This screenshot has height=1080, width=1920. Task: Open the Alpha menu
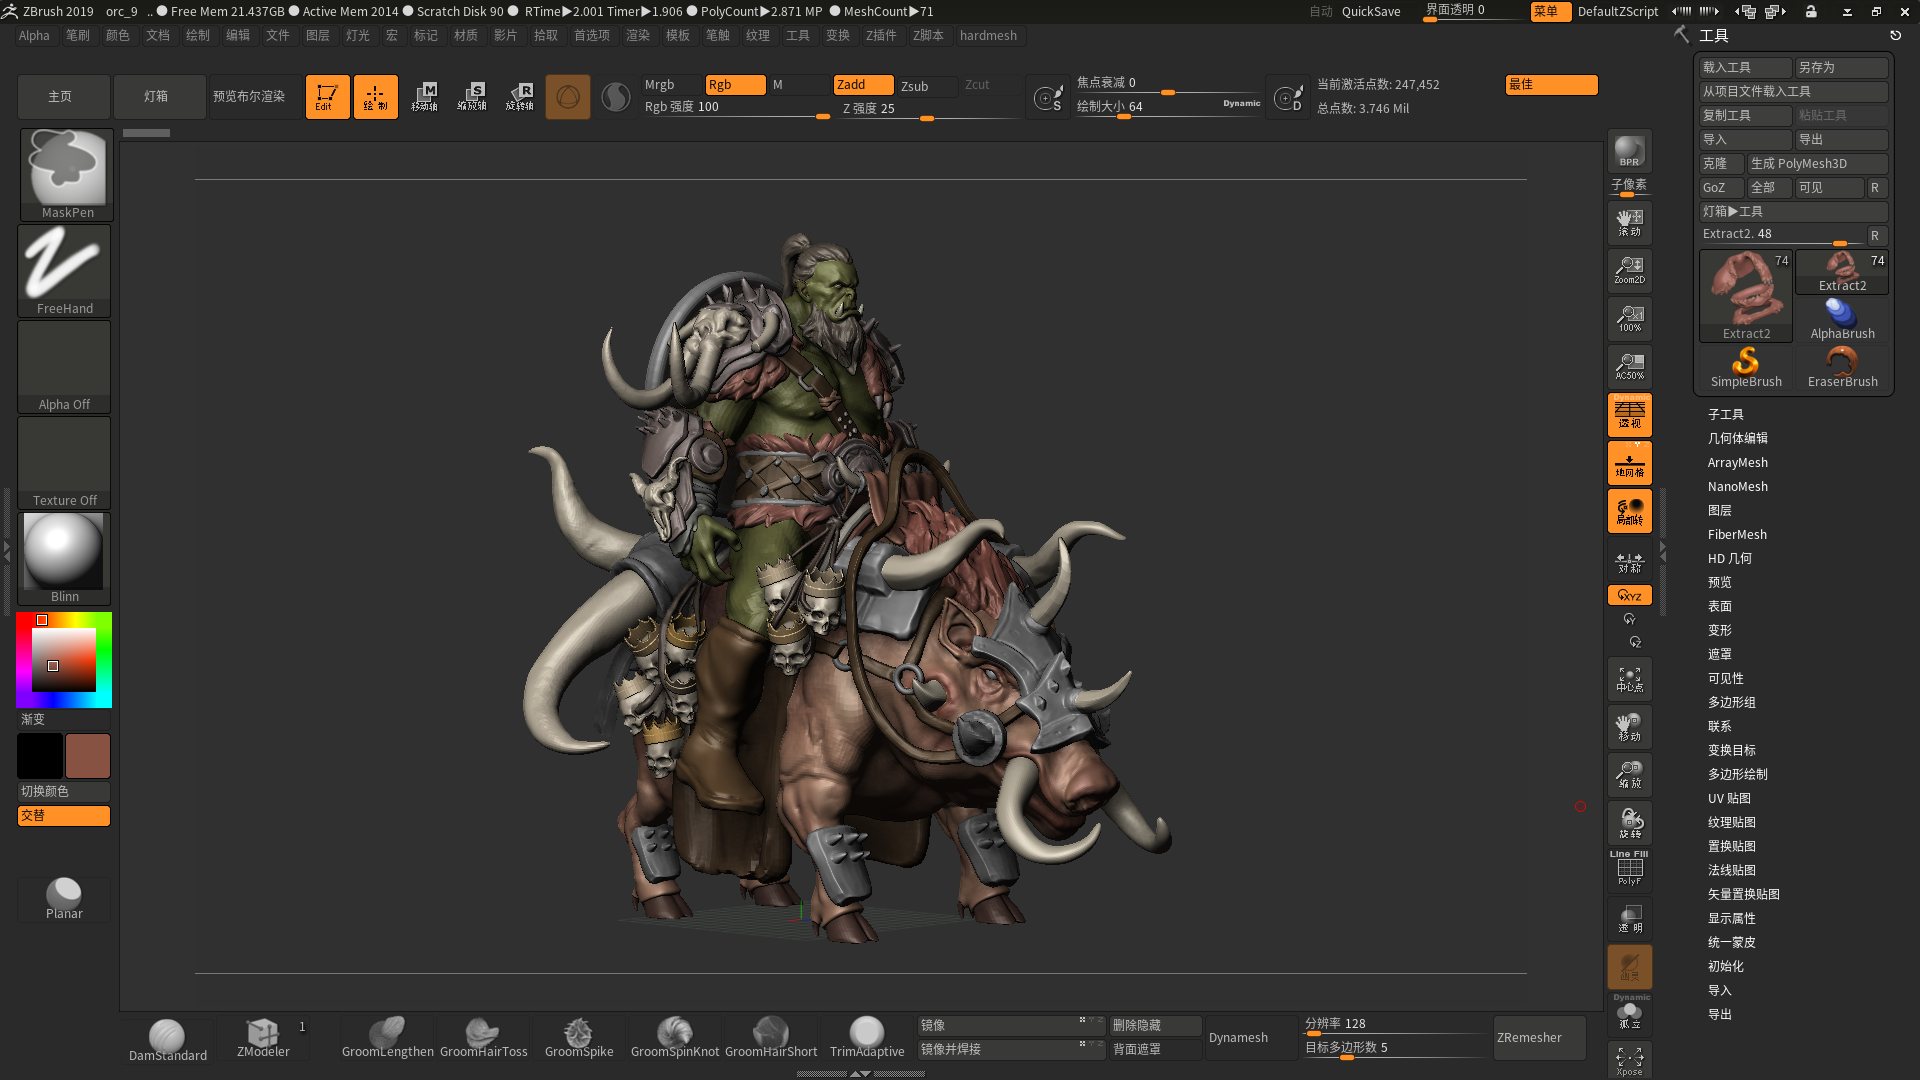34,35
